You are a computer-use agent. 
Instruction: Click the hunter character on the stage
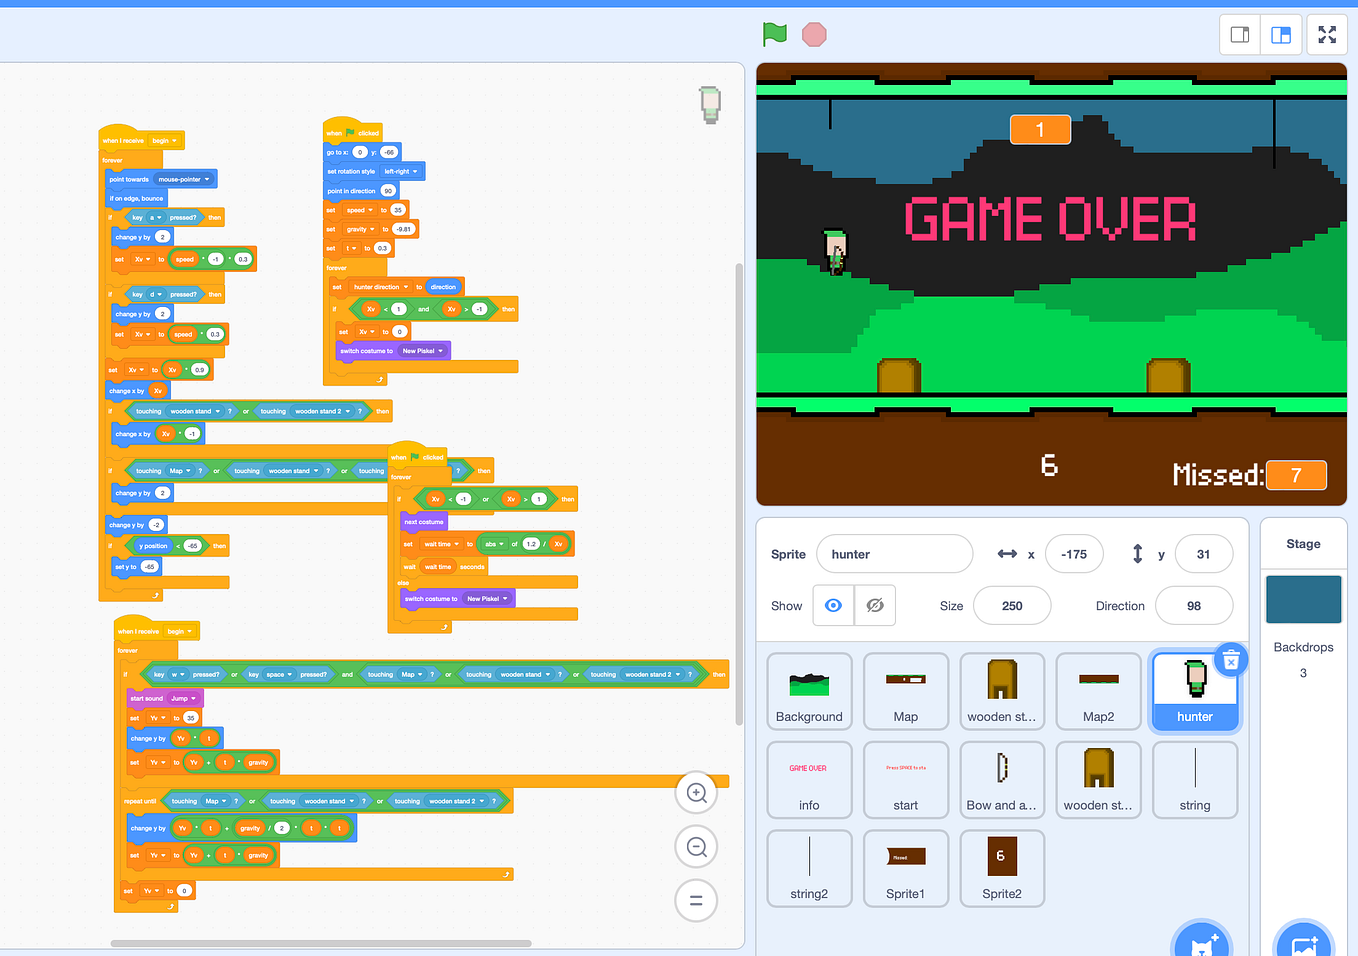point(835,251)
